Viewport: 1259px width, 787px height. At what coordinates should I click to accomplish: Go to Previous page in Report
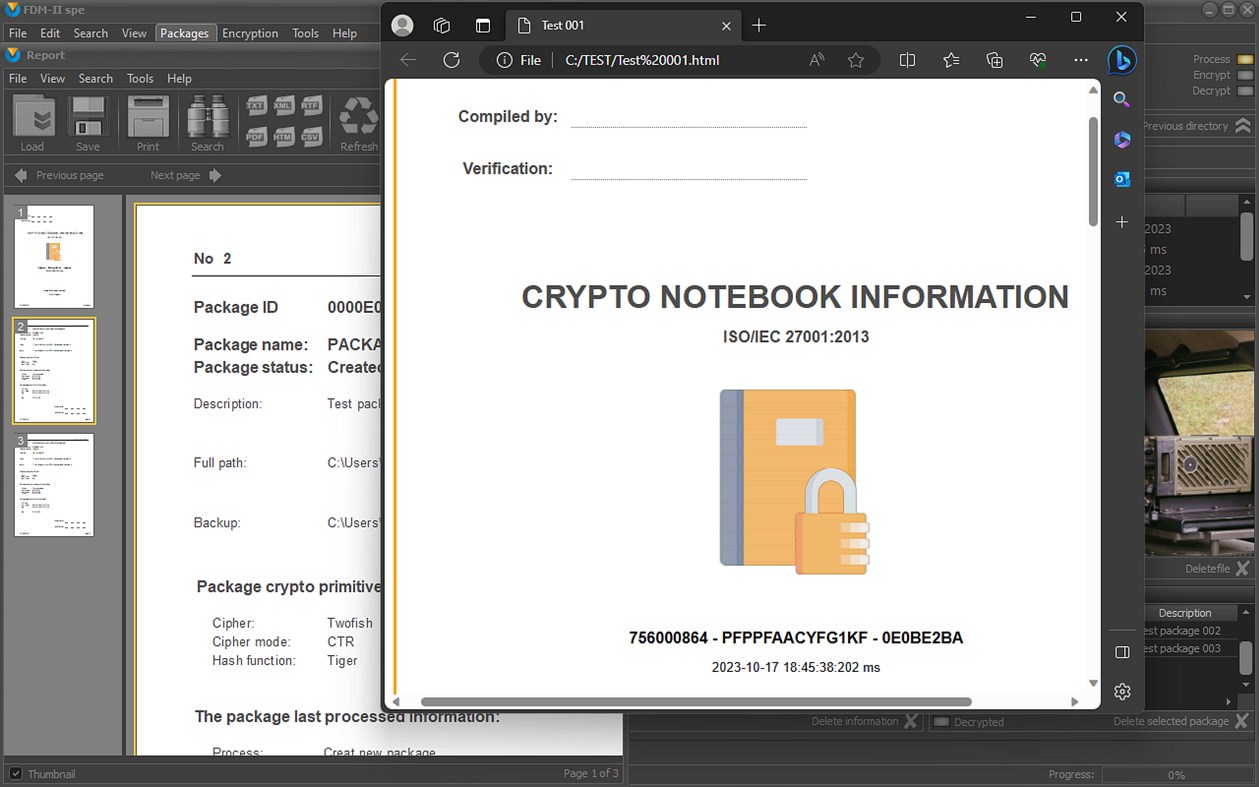pyautogui.click(x=59, y=175)
